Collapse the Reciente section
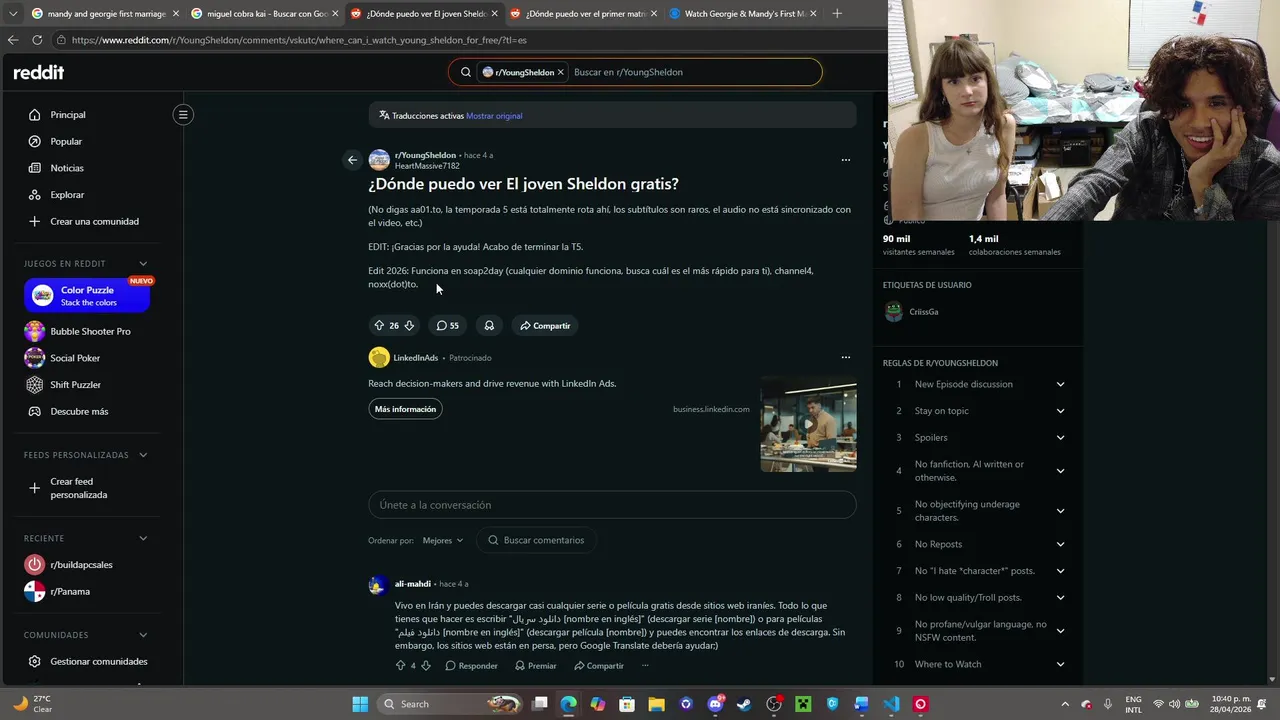This screenshot has width=1280, height=720. (x=143, y=538)
